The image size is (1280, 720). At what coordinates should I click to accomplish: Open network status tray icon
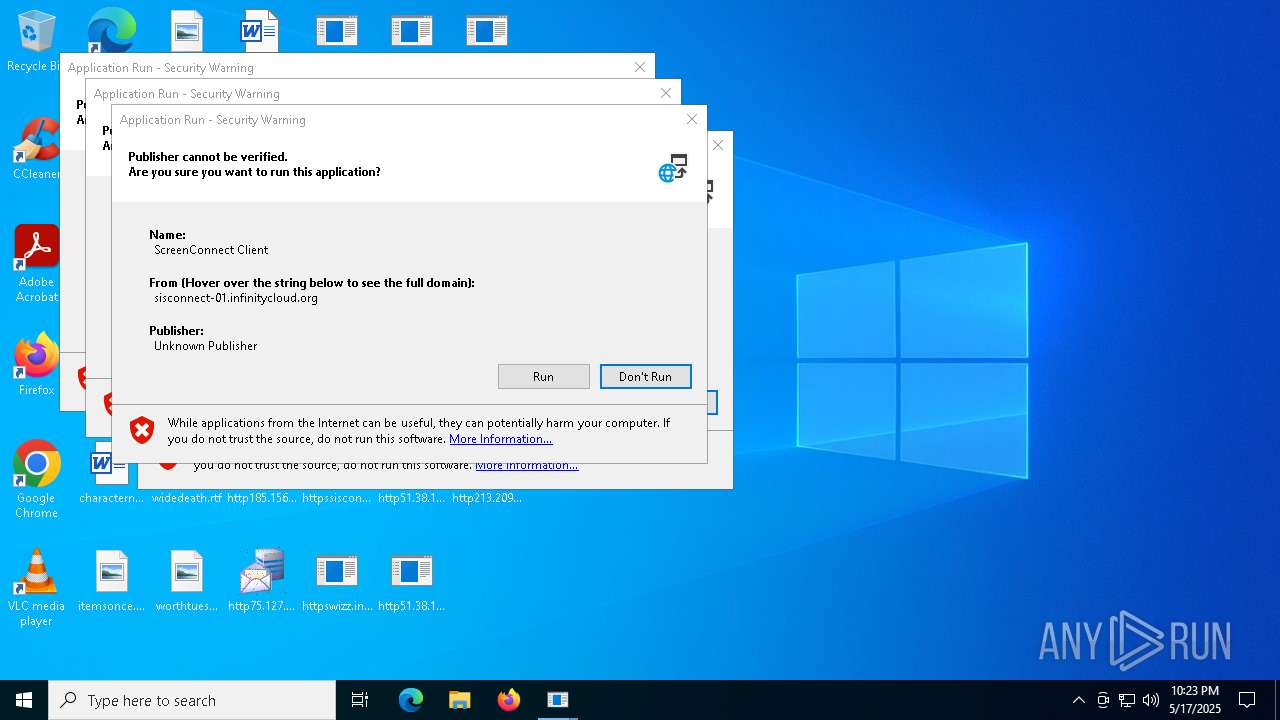1127,700
